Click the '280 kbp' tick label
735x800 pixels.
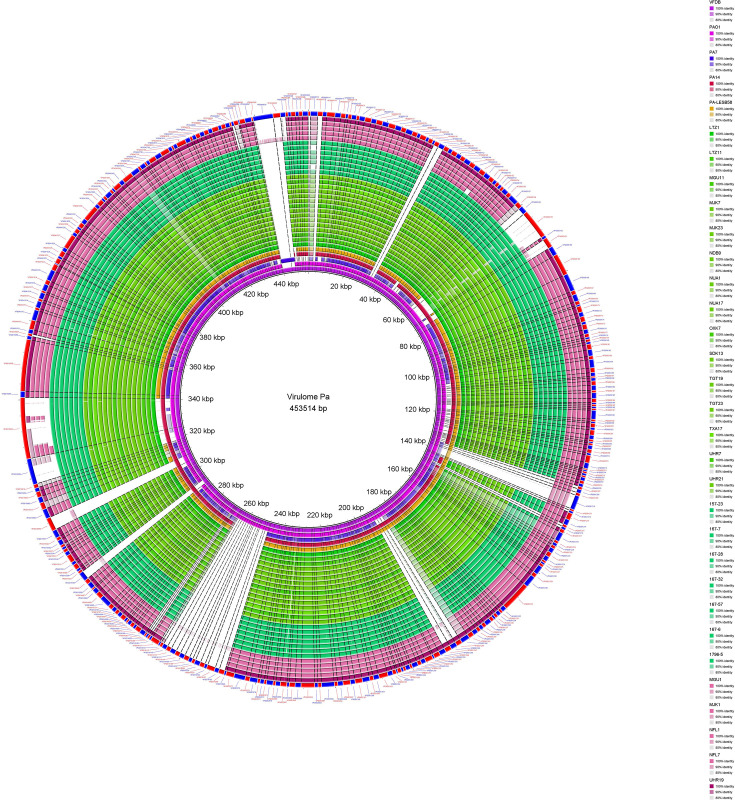(231, 485)
